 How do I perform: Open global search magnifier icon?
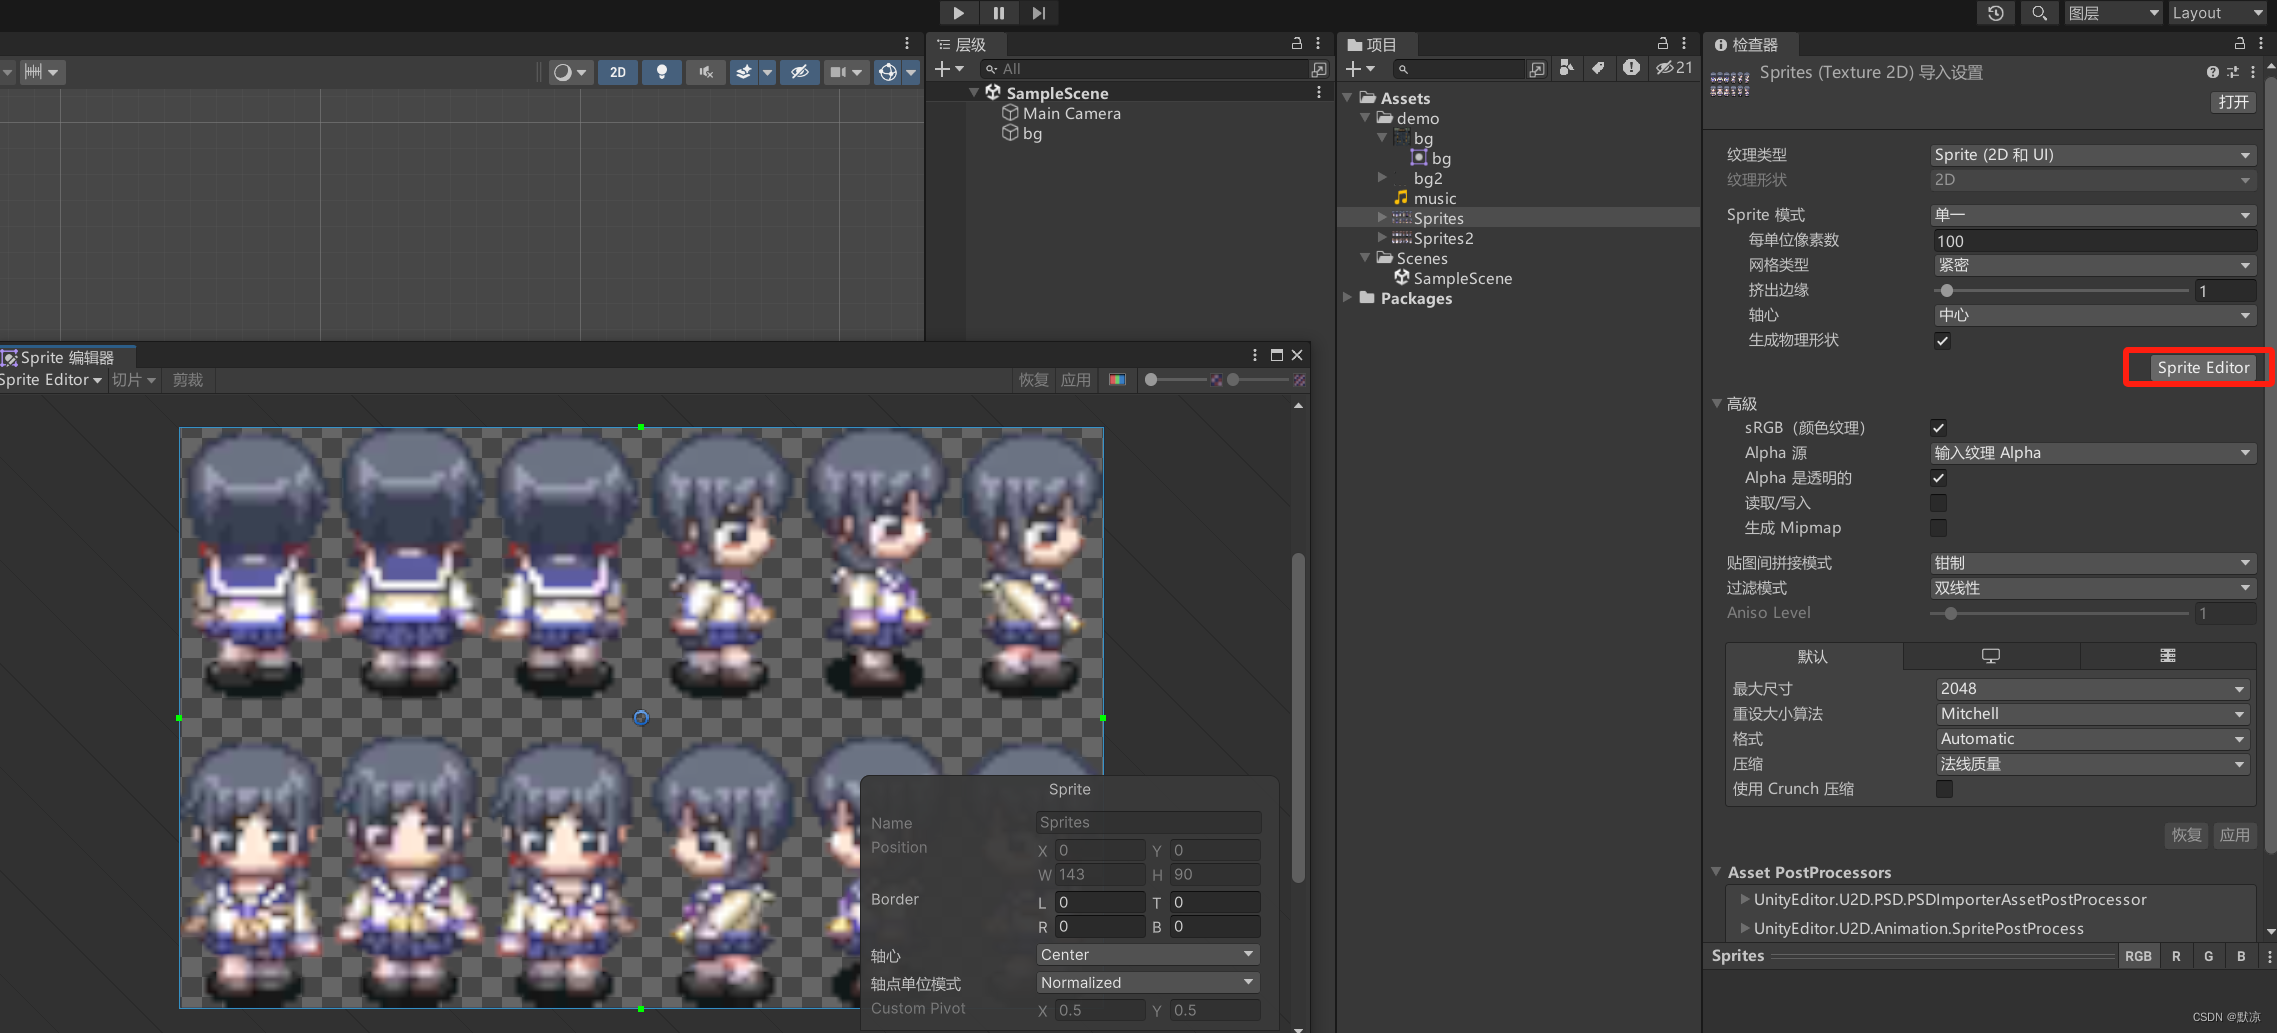coord(2039,13)
